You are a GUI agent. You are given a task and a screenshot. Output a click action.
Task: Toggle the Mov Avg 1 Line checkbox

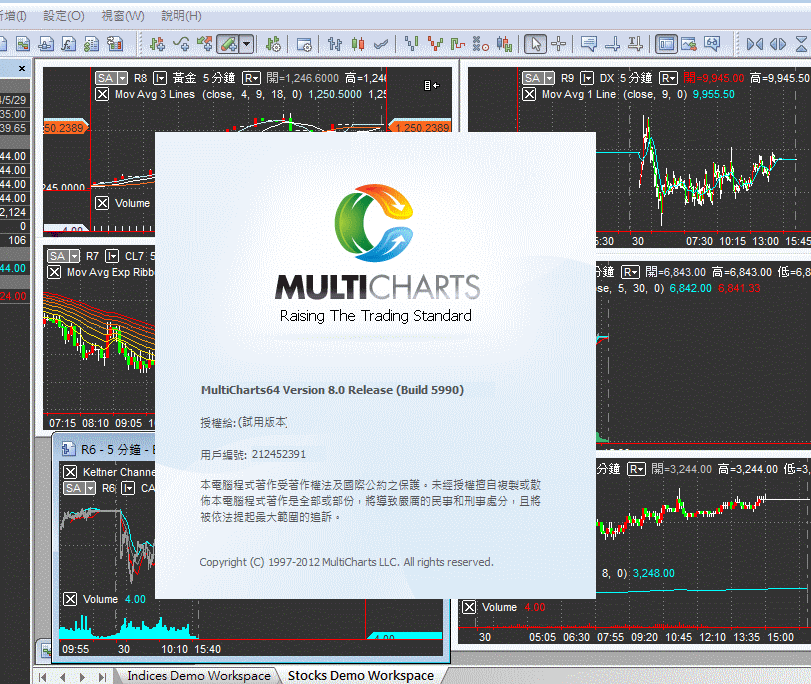pos(529,94)
